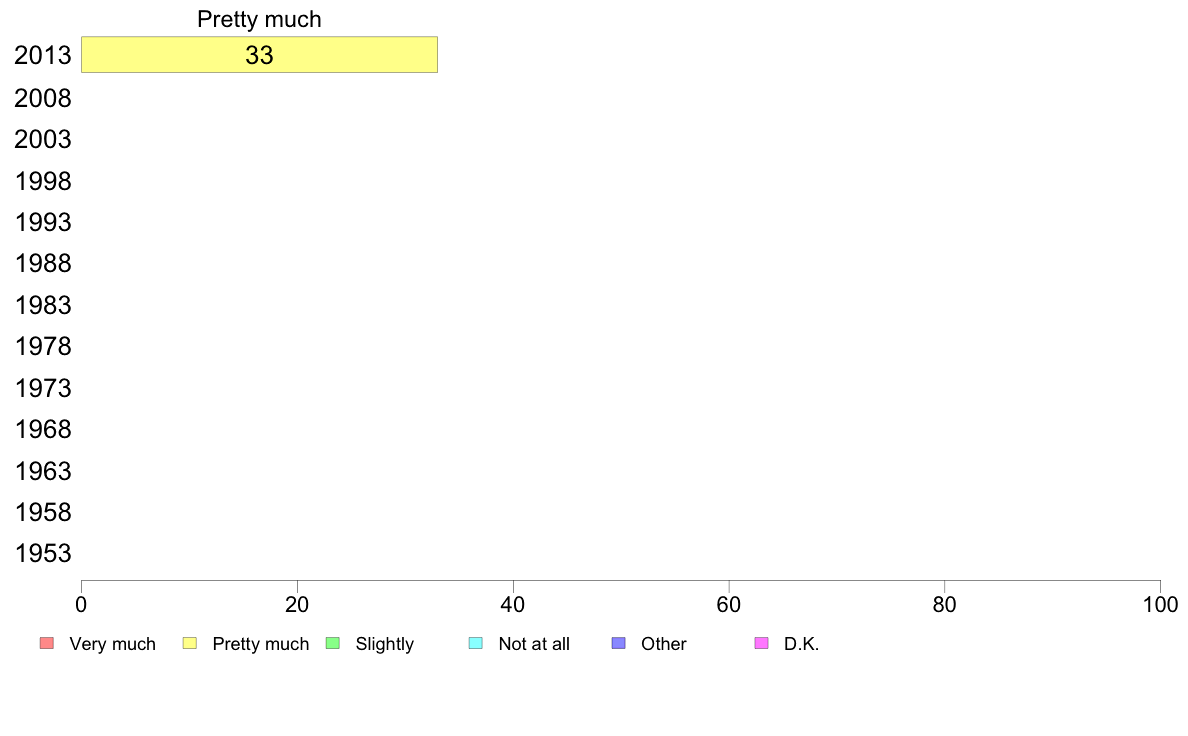
Task: Click the Not at all legend text
Action: (x=533, y=644)
